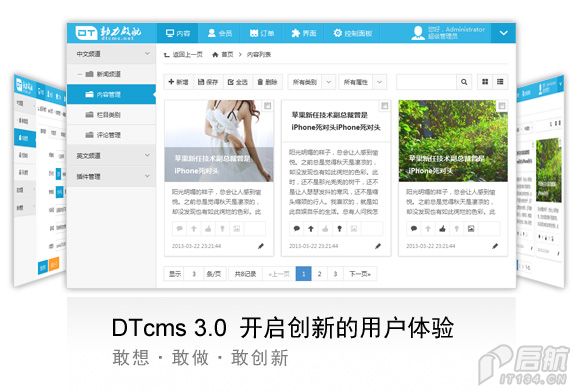Expand the 插件管理 sidebar section
This screenshot has width=580, height=392.
[111, 176]
